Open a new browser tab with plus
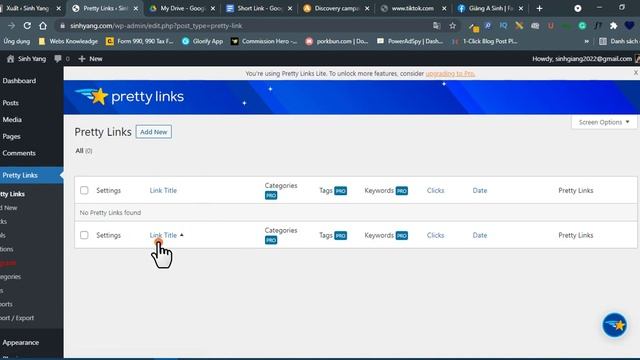 (x=539, y=8)
